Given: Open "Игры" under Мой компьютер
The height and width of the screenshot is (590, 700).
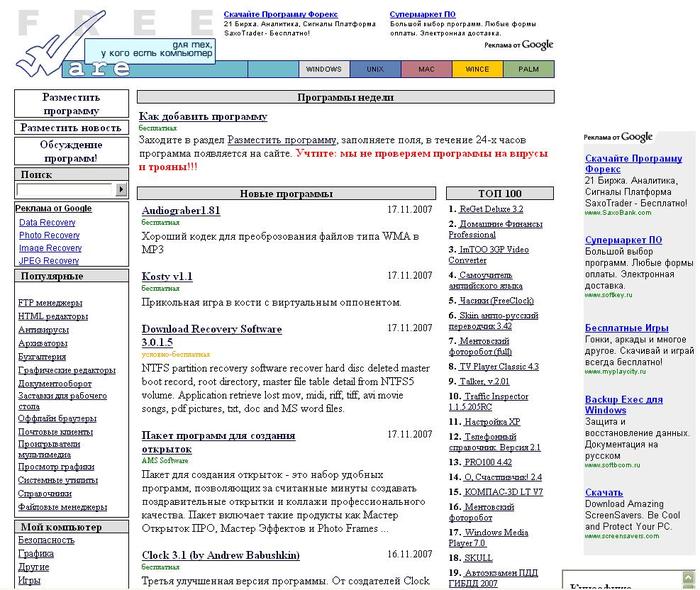Looking at the screenshot, I should point(29,580).
